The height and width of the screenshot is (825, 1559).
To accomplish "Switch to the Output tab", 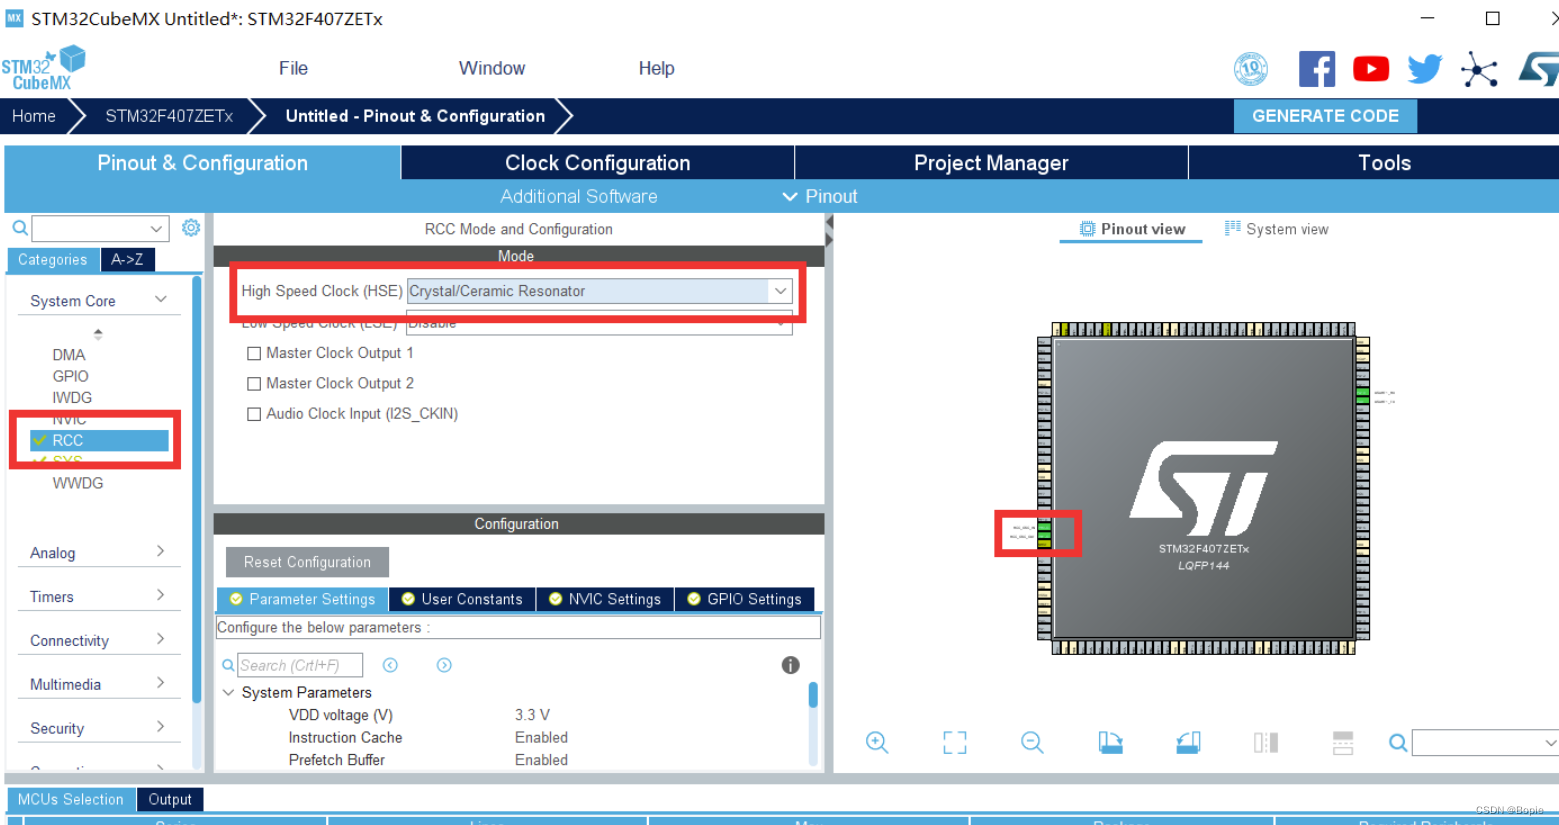I will (x=170, y=799).
